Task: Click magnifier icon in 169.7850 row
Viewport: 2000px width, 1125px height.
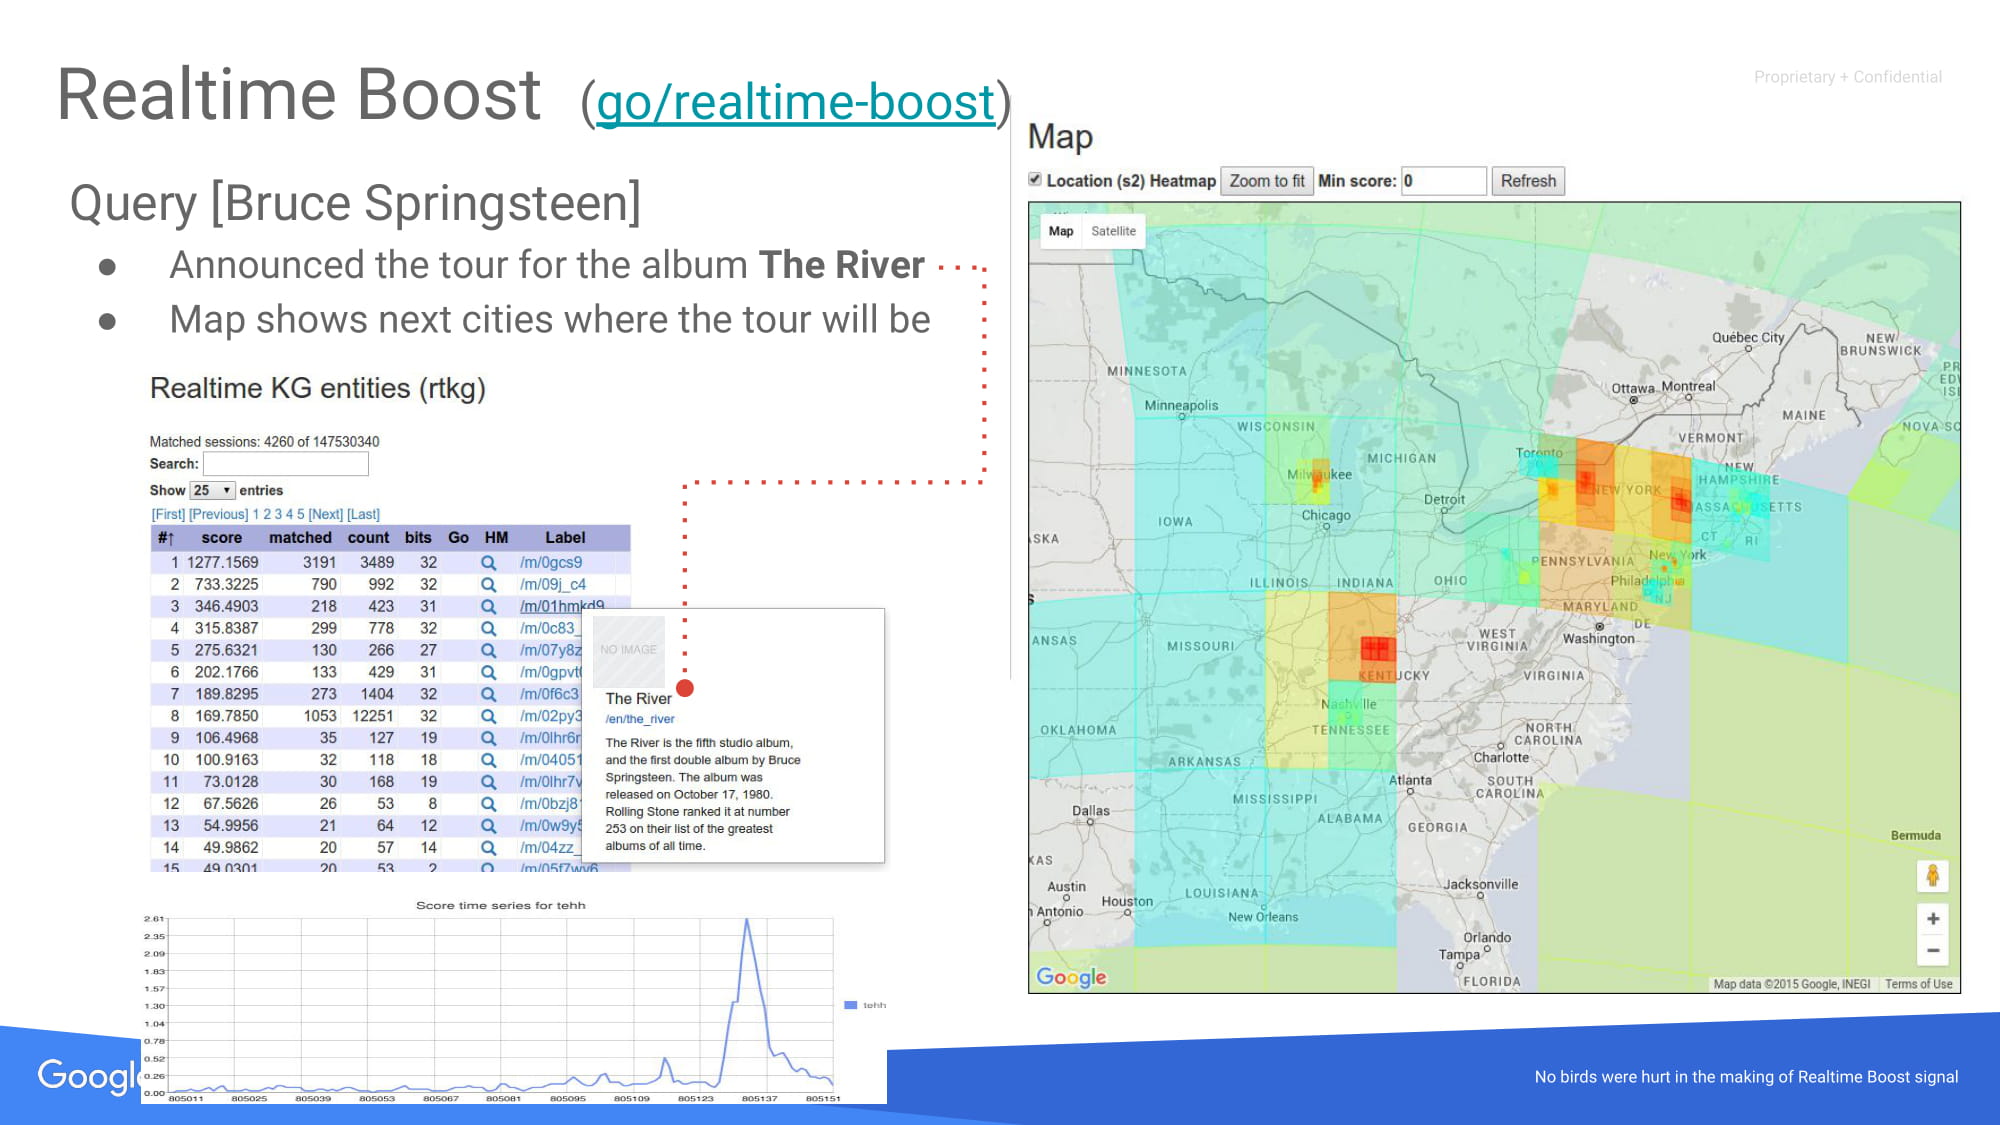Action: 488,717
